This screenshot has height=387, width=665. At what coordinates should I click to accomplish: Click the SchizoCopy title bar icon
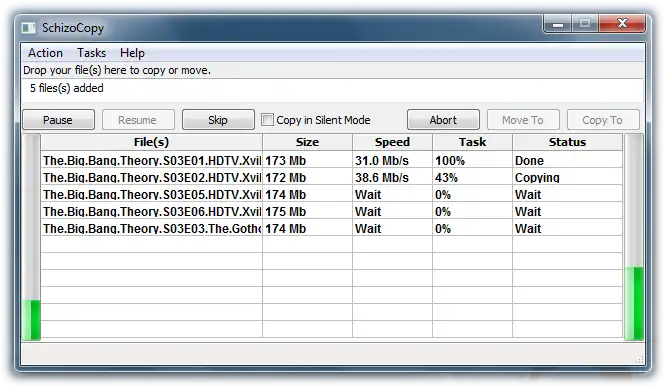coord(29,28)
